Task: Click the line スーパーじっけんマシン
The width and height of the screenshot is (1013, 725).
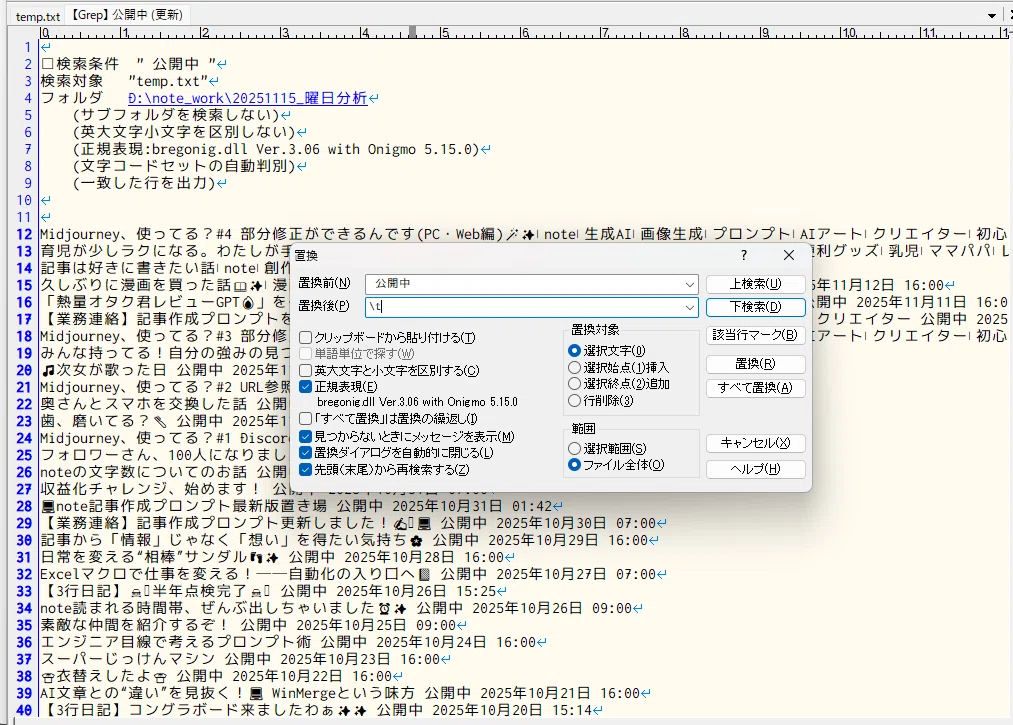Action: click(x=245, y=659)
